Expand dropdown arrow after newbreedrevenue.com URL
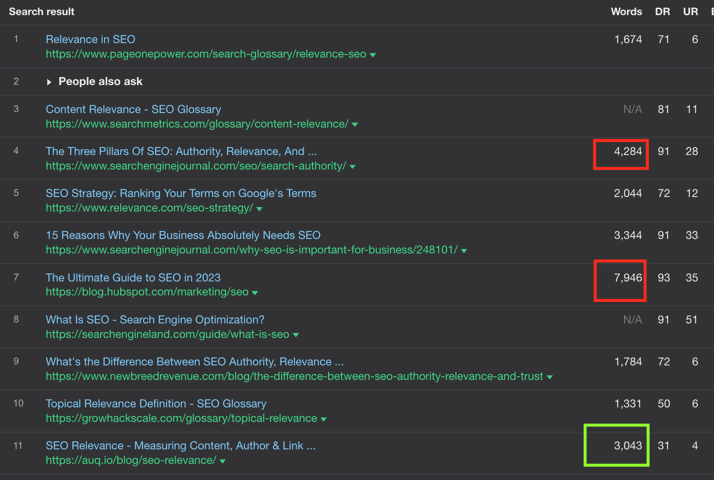The image size is (714, 480). [550, 377]
